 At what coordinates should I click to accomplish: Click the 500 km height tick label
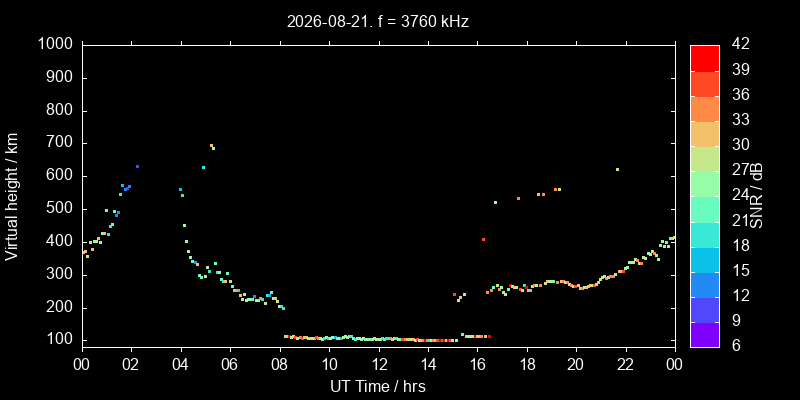click(61, 209)
